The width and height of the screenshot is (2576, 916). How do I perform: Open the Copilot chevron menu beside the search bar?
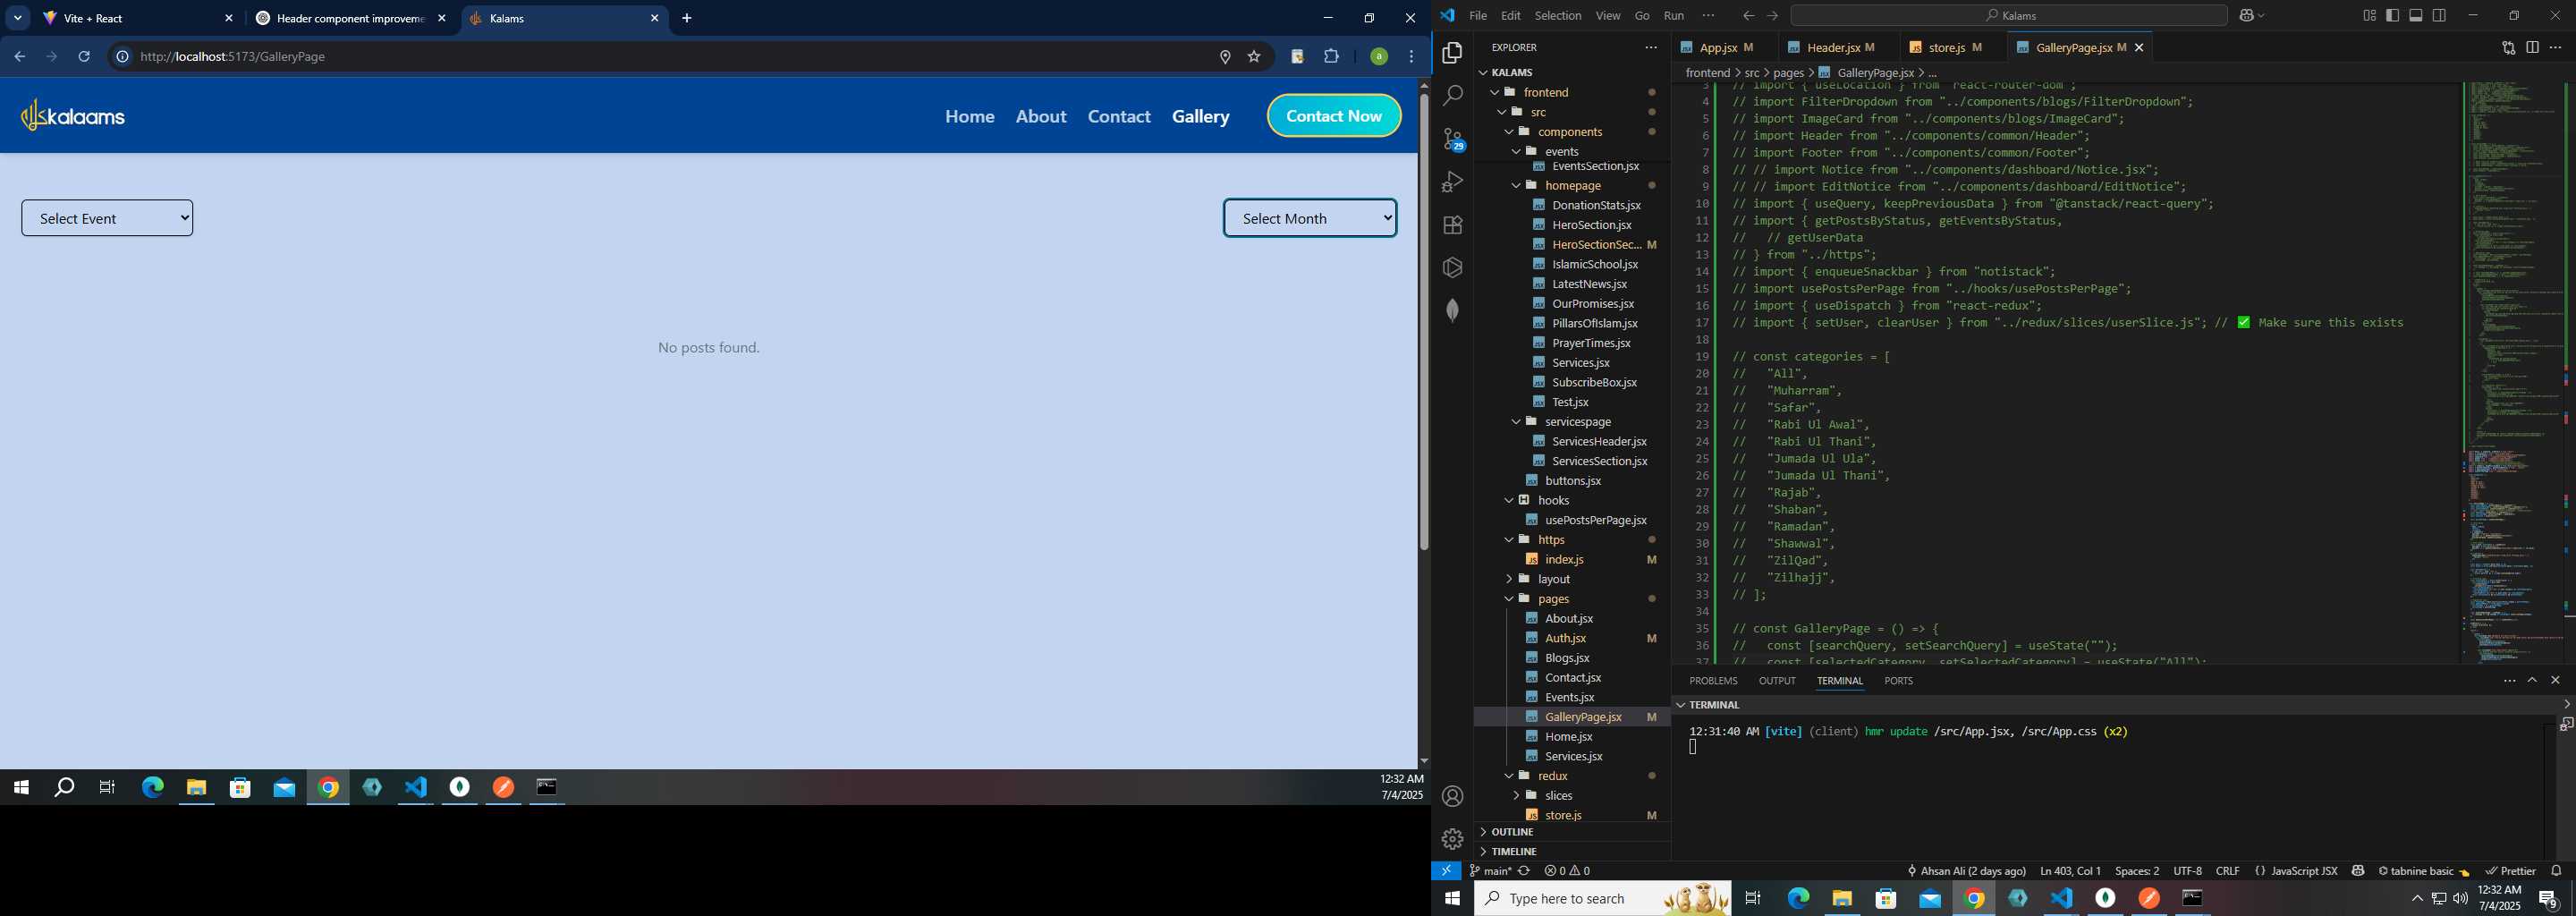pyautogui.click(x=2262, y=15)
